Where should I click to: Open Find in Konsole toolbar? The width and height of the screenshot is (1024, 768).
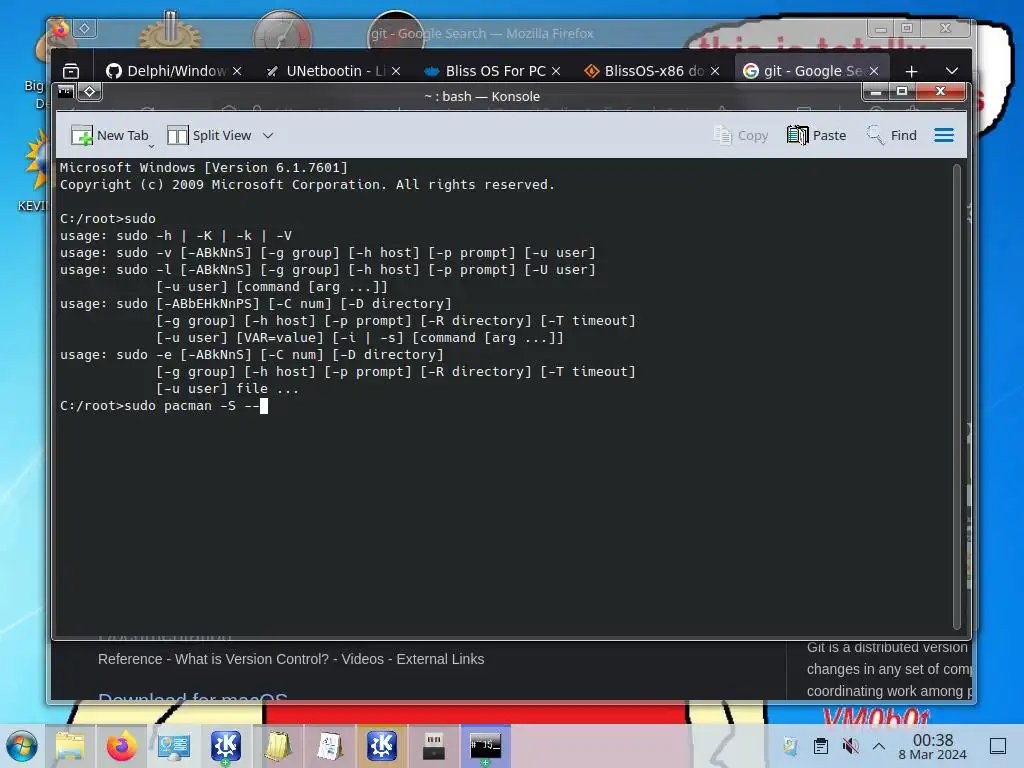[891, 135]
